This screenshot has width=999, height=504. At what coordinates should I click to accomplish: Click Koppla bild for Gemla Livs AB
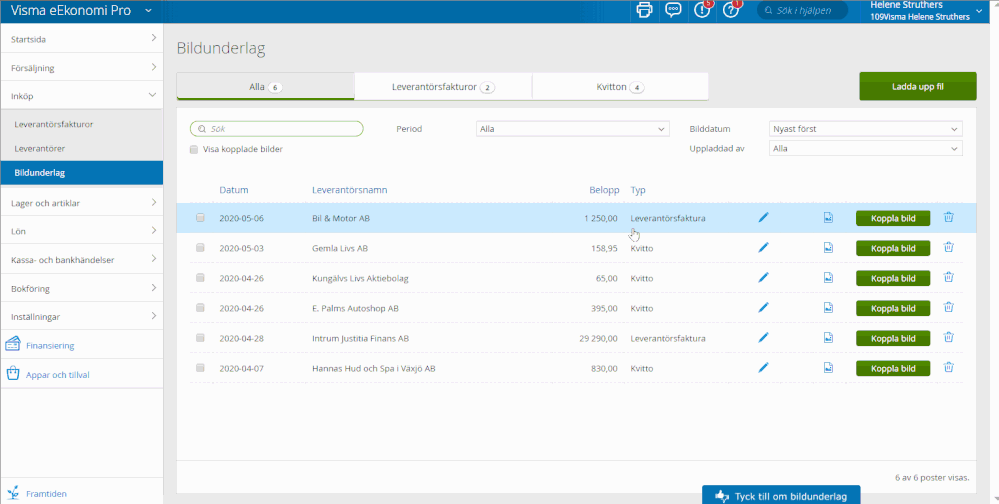892,248
